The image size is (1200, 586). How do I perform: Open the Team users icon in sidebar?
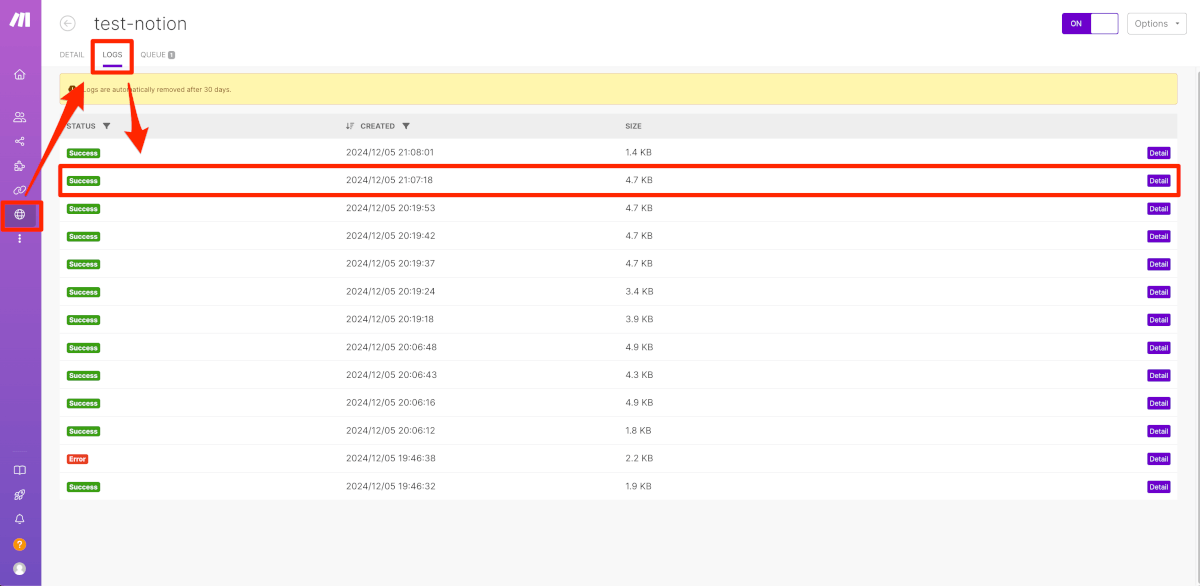point(20,118)
